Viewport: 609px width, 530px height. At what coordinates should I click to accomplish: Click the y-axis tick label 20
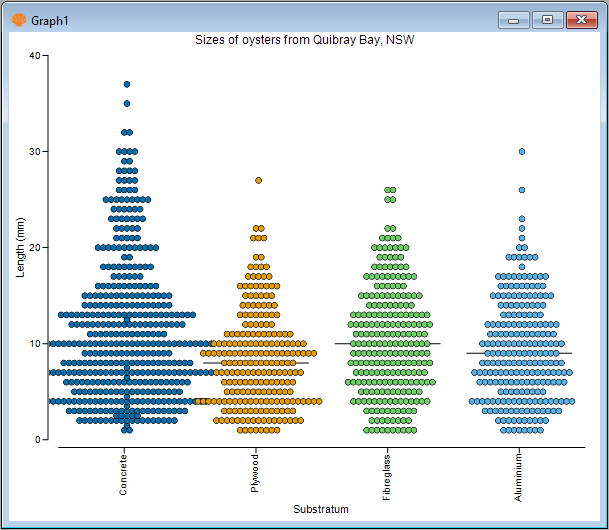[x=35, y=248]
